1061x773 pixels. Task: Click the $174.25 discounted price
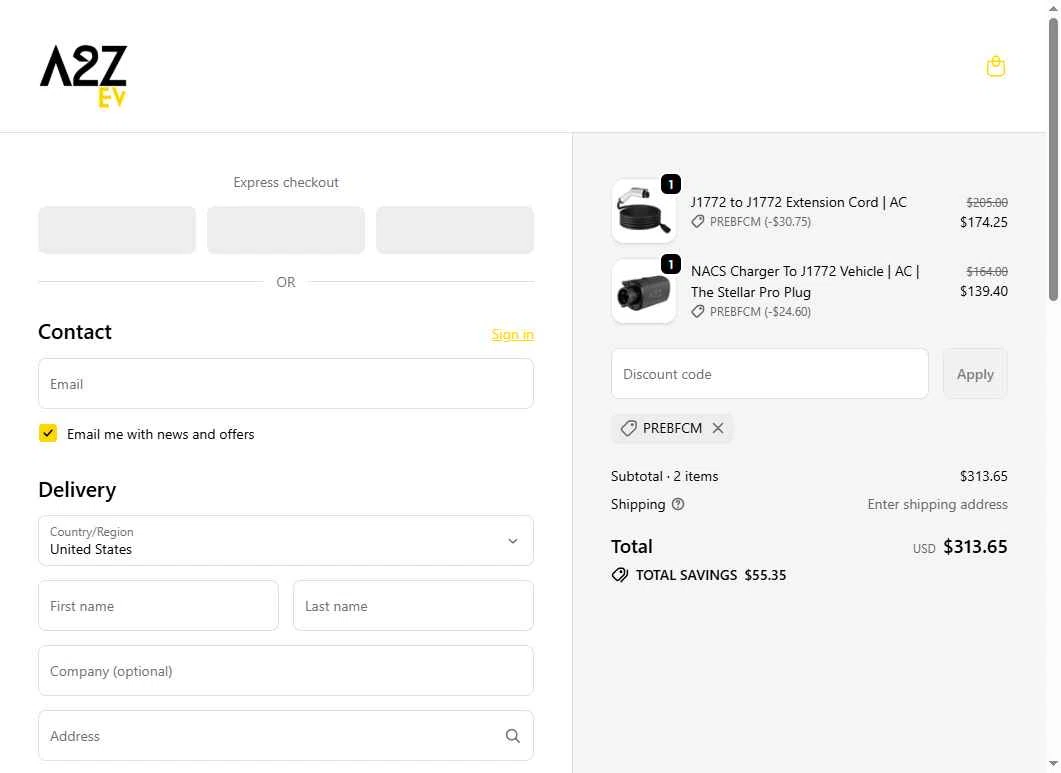pos(983,222)
